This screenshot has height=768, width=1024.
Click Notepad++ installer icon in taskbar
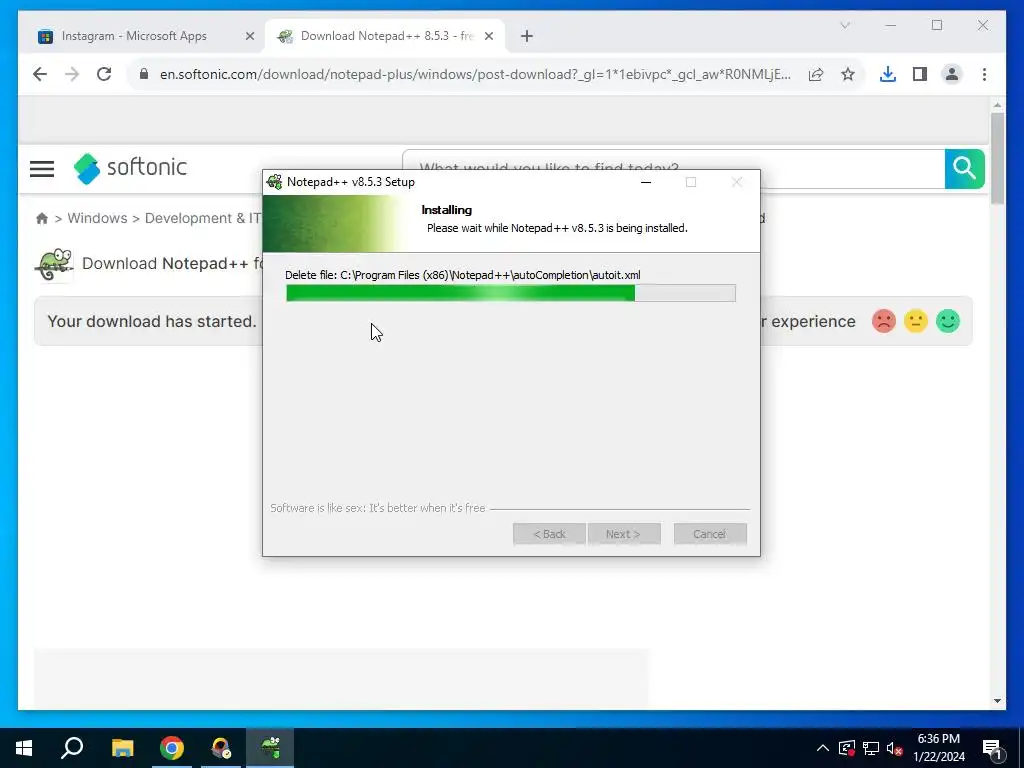tap(270, 748)
